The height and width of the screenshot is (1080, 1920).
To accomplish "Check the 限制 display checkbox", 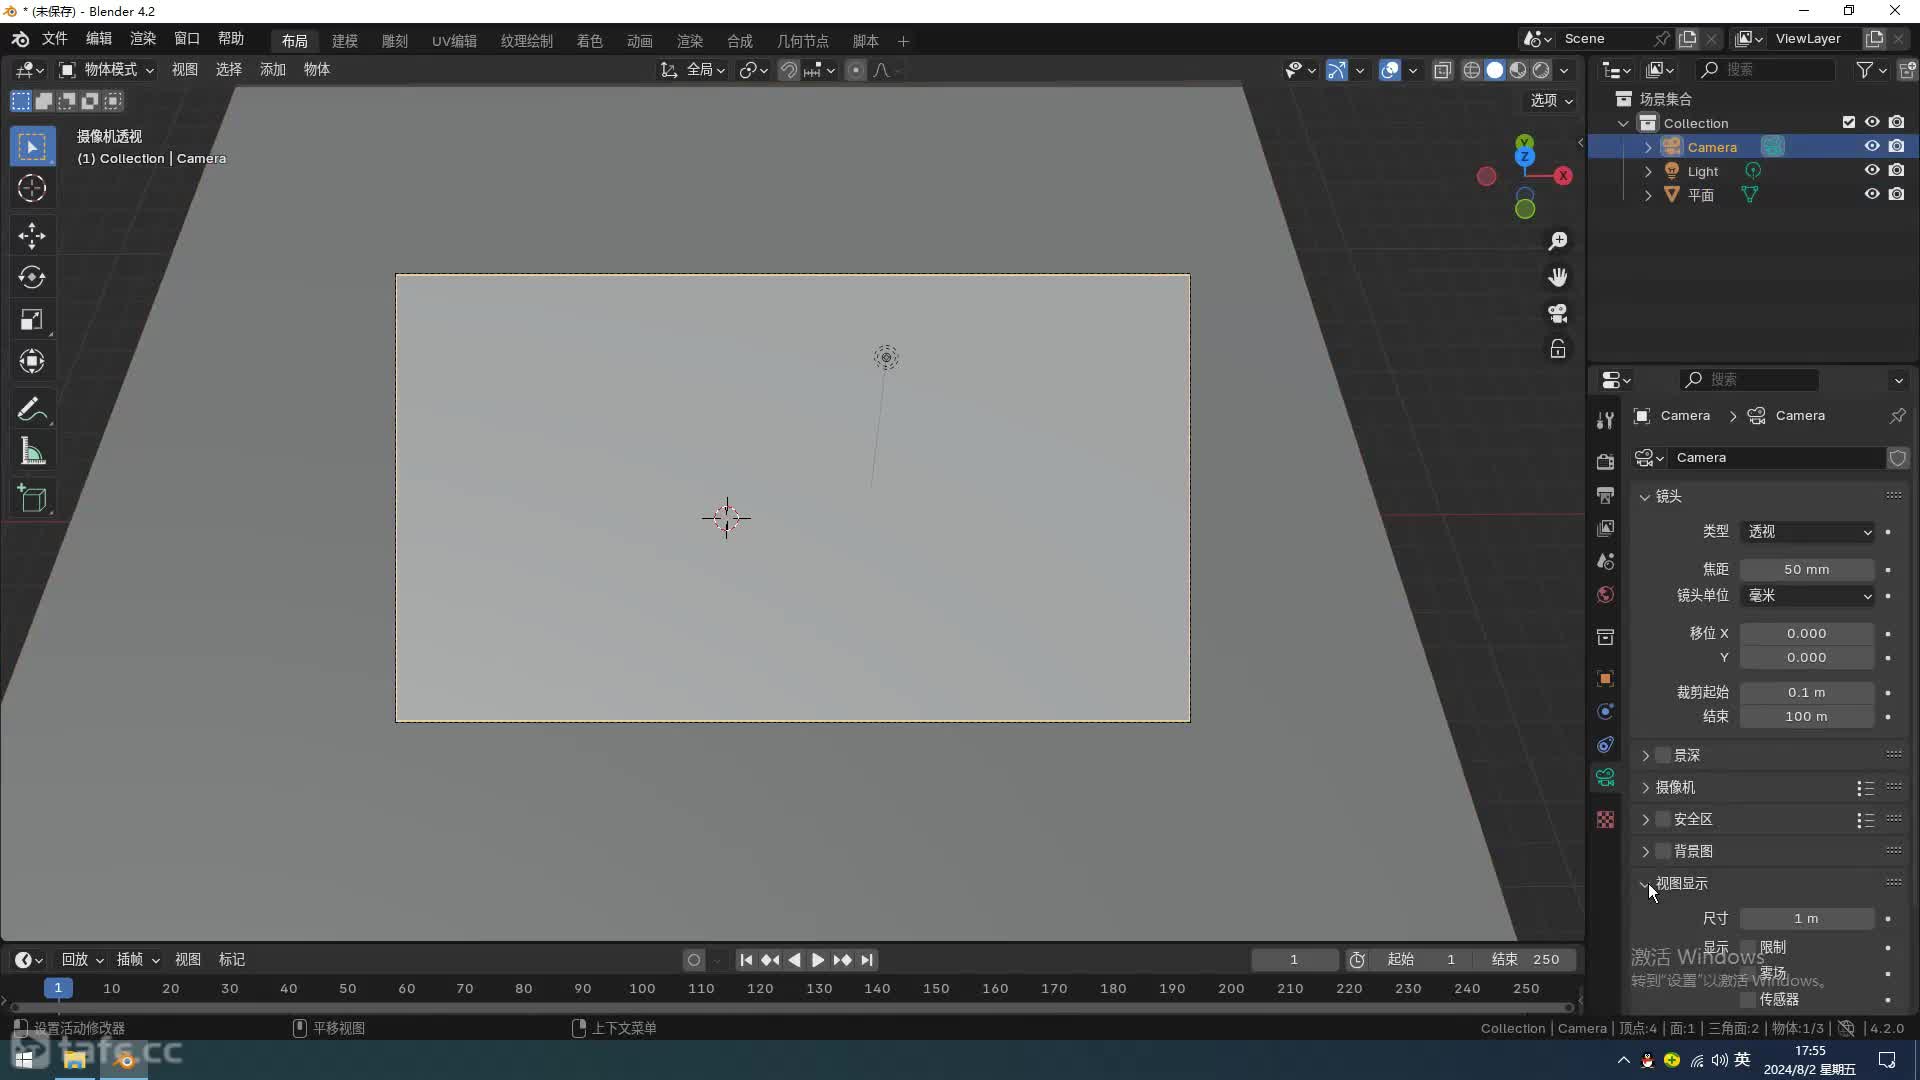I will (1748, 947).
